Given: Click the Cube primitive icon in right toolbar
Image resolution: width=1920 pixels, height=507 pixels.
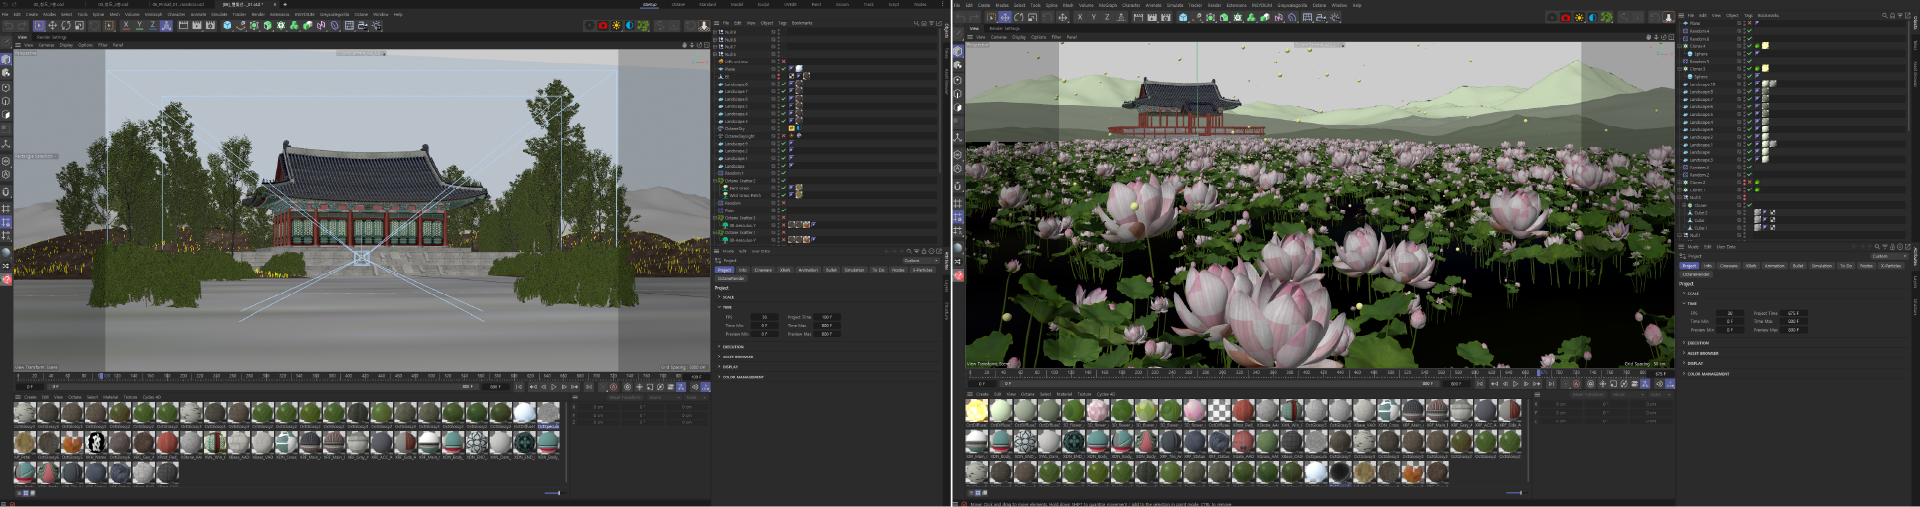Looking at the screenshot, I should click(x=1183, y=17).
